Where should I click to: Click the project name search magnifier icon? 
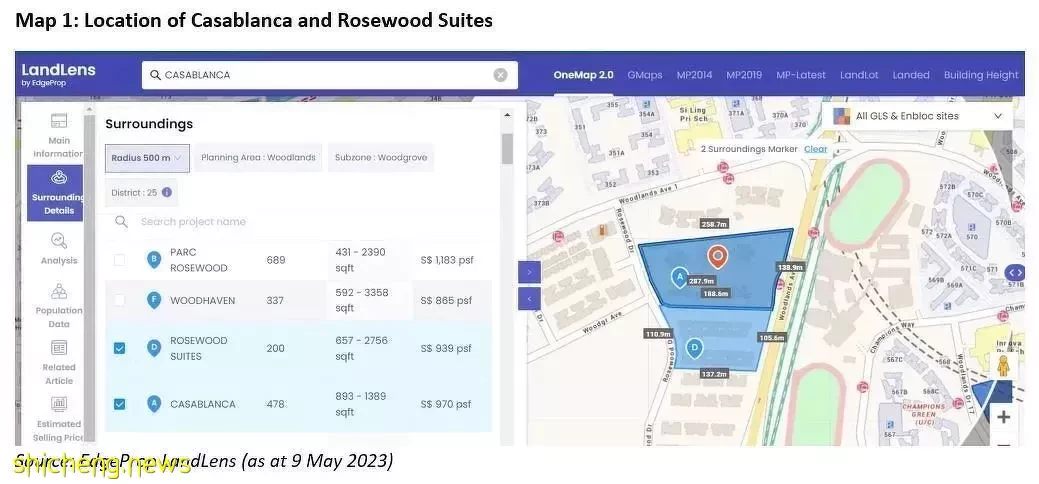pos(121,221)
